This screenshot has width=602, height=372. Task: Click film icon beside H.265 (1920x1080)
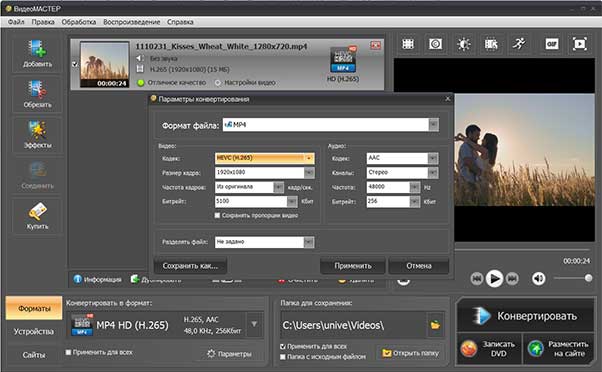coord(140,69)
